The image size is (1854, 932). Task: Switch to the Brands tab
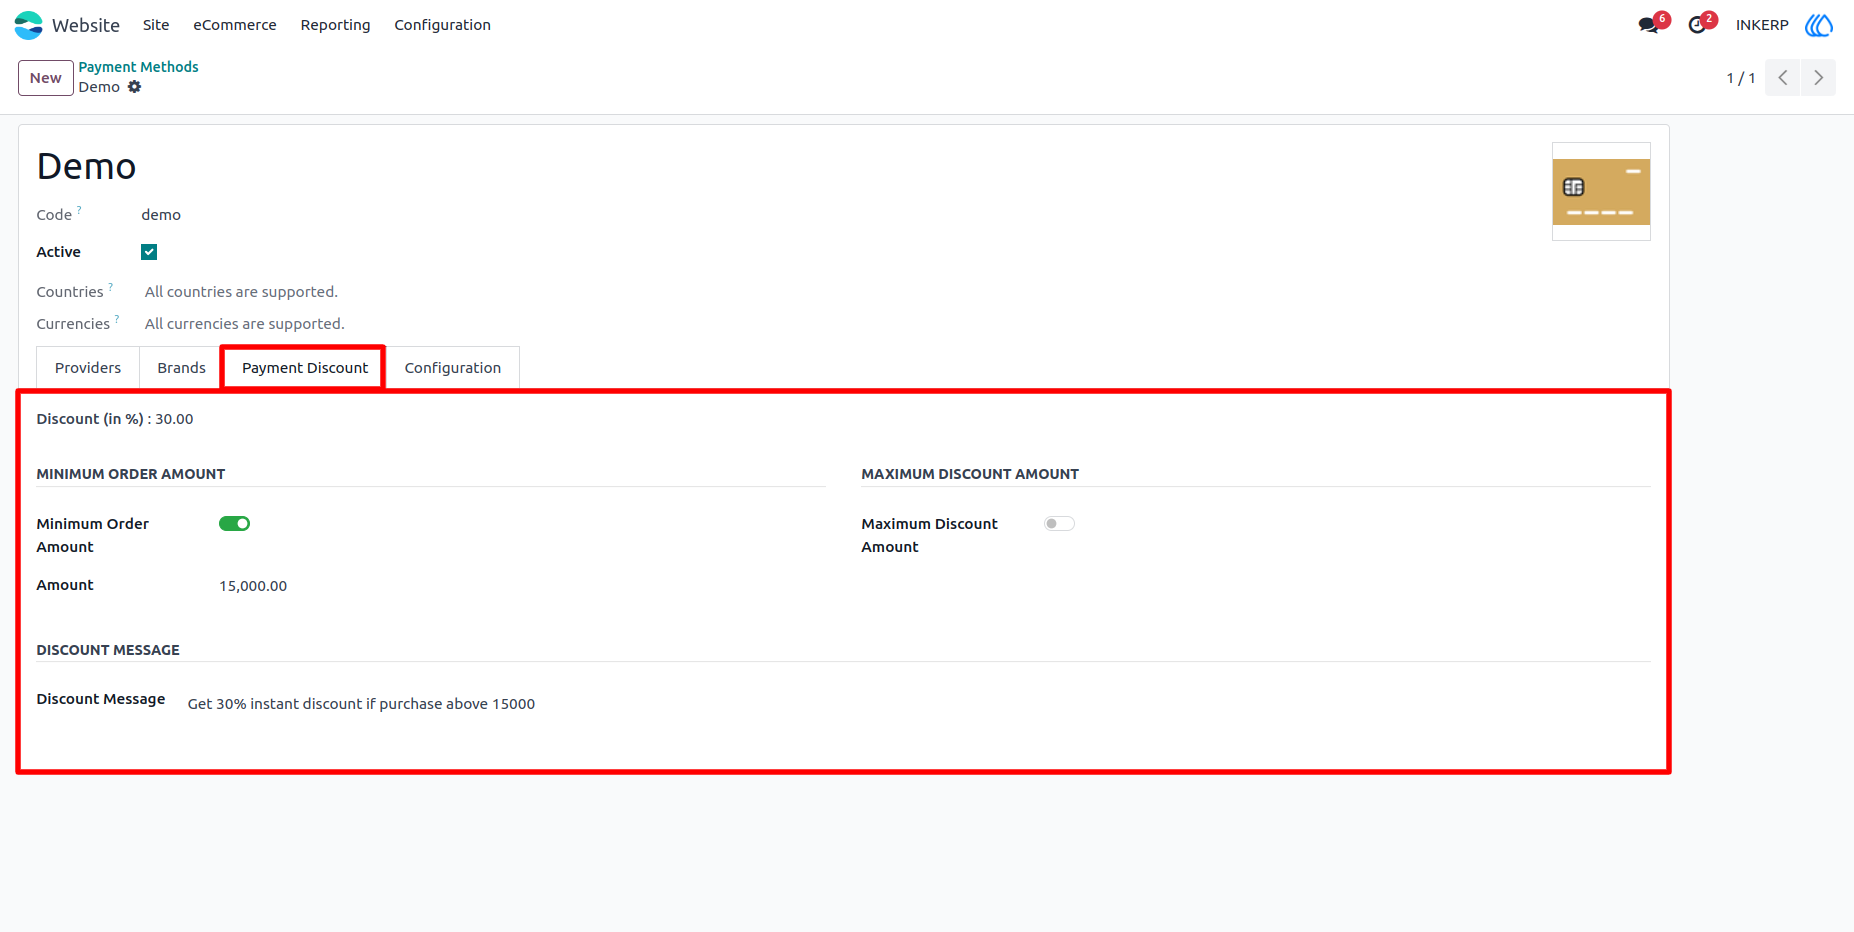click(x=181, y=368)
